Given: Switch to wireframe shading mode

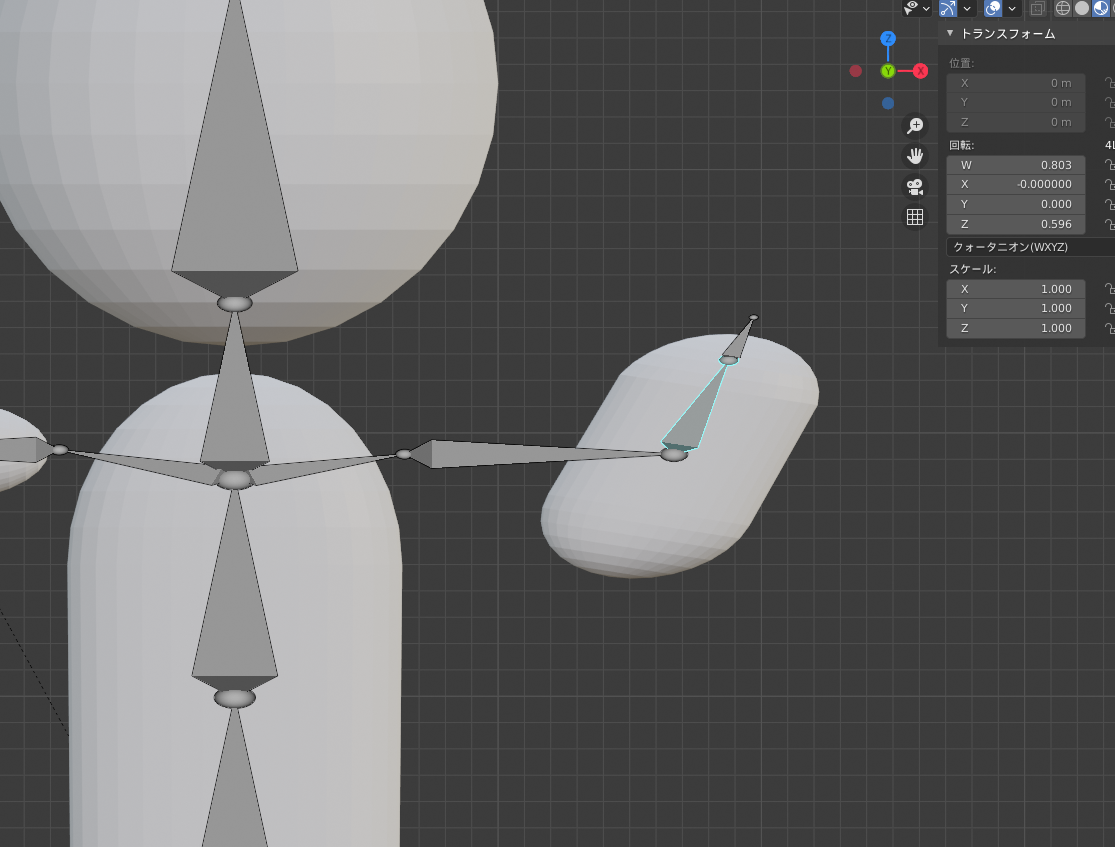Looking at the screenshot, I should (1062, 8).
